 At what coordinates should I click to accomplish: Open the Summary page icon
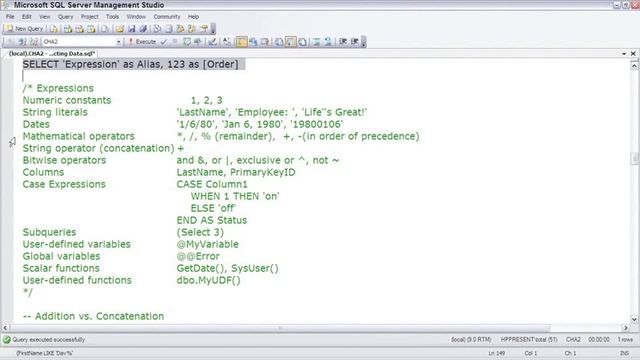point(169,29)
